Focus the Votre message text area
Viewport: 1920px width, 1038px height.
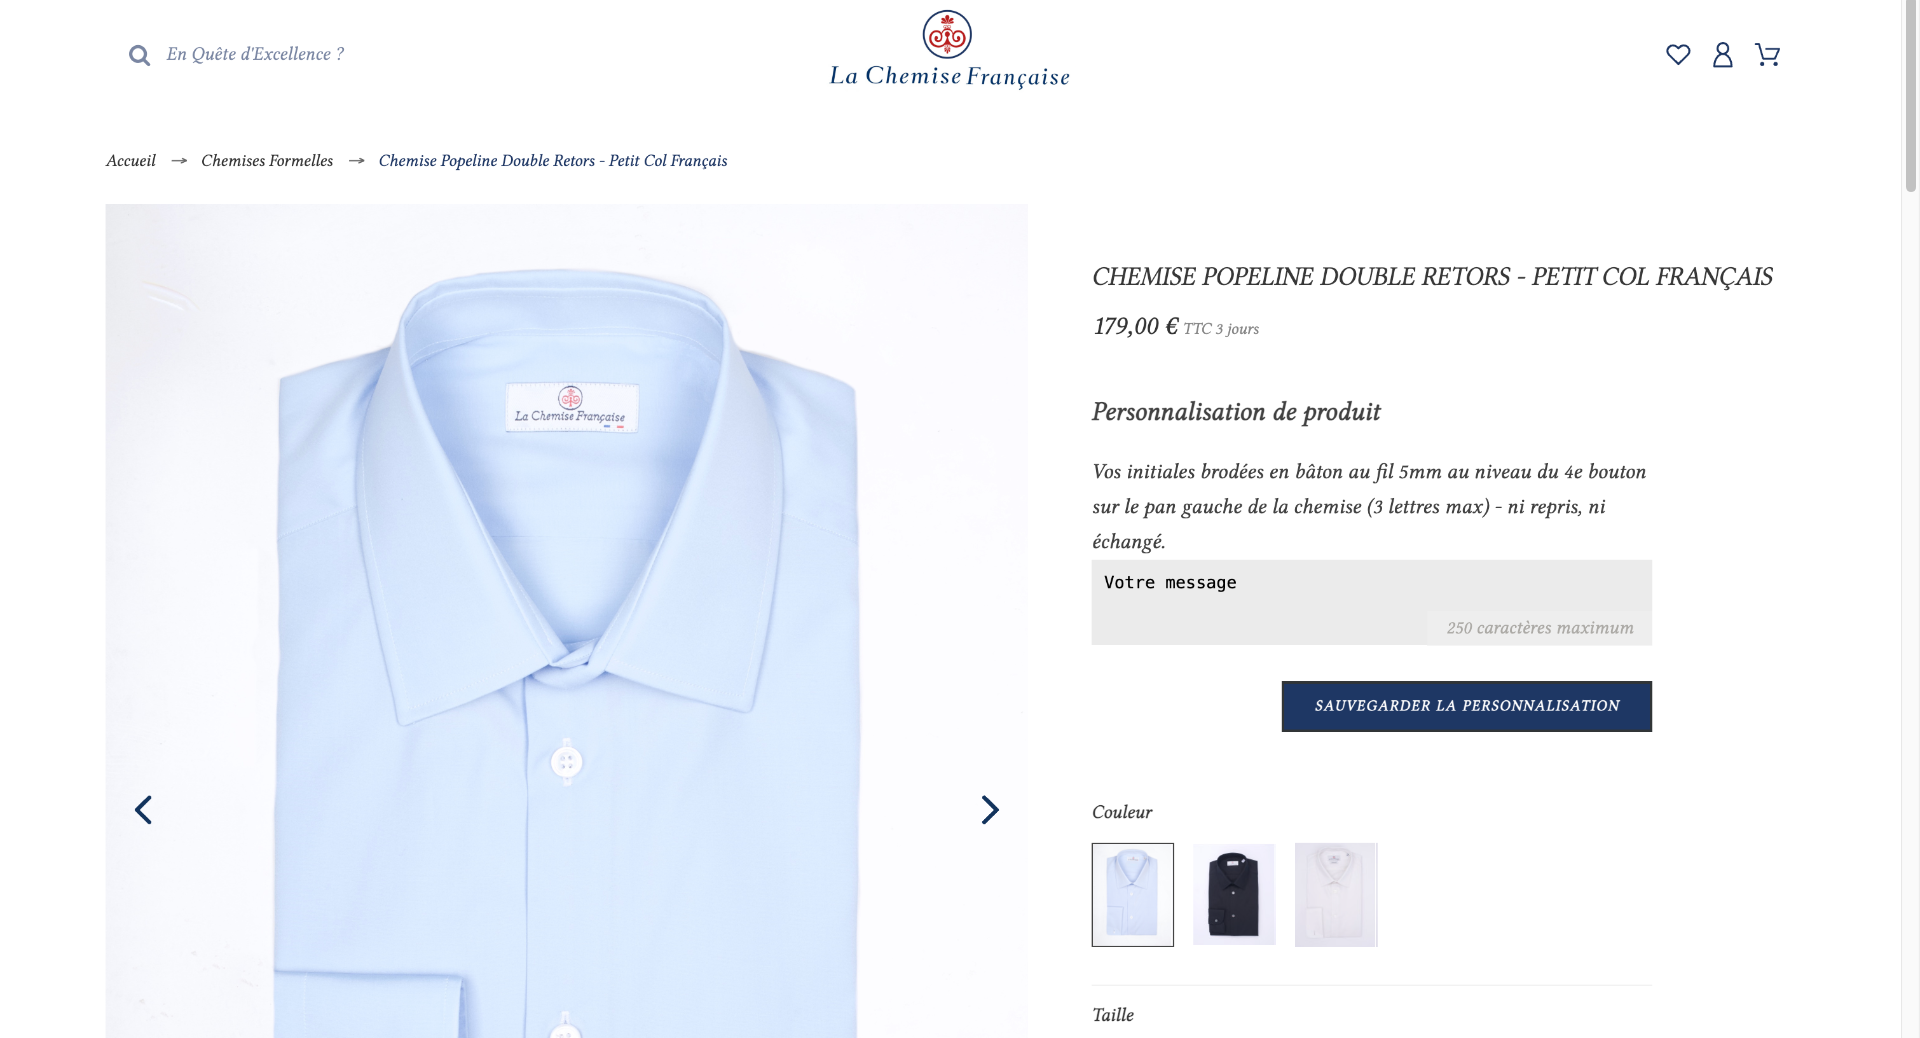click(1371, 602)
